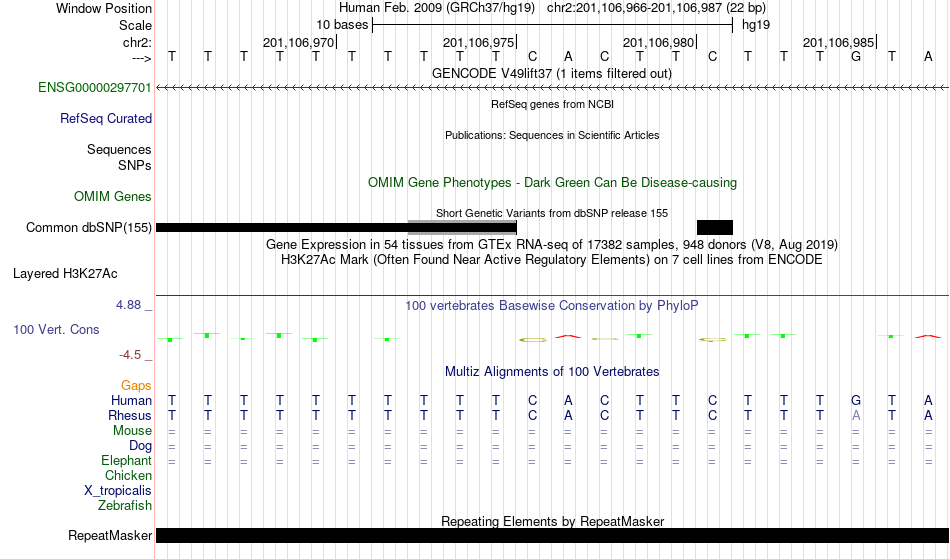Click the ---> strand direction arrow
The image size is (950, 559).
pos(141,58)
